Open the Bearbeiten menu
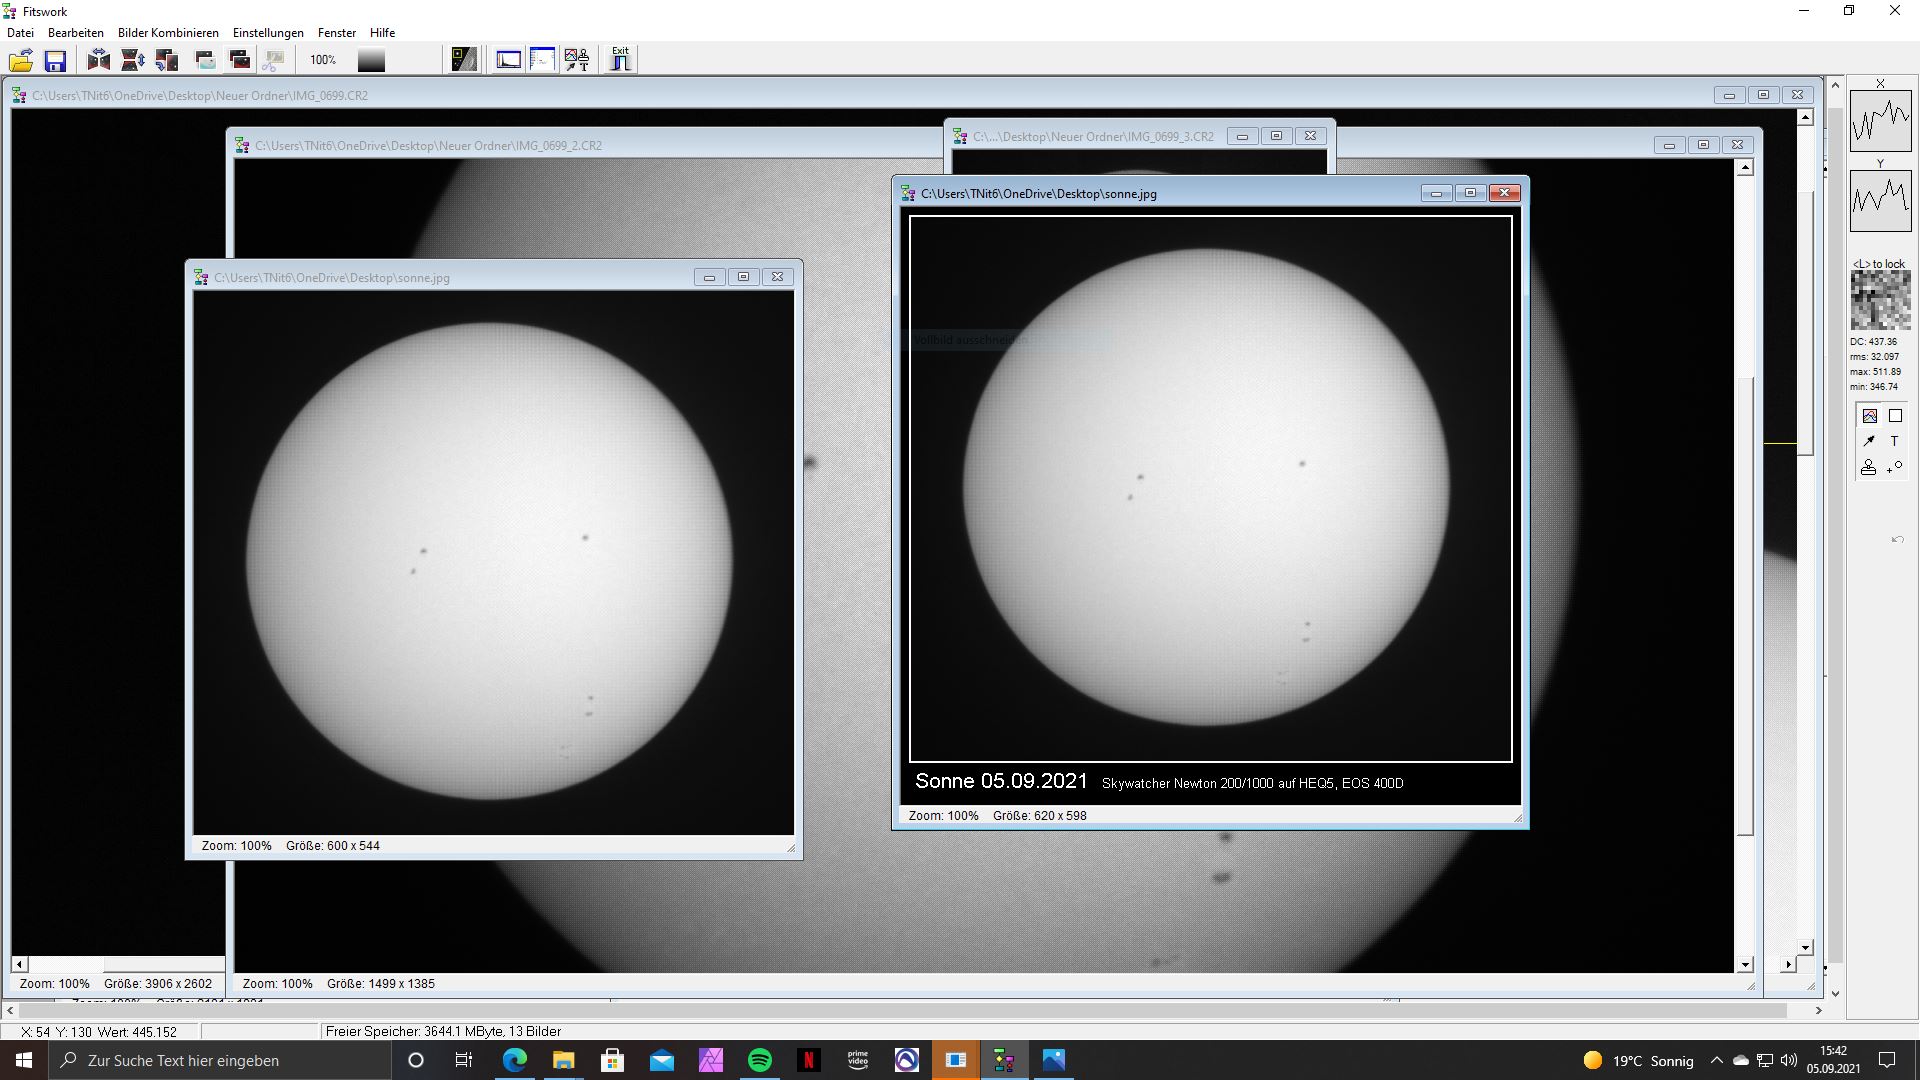Screen dimensions: 1920x1080 pos(75,33)
